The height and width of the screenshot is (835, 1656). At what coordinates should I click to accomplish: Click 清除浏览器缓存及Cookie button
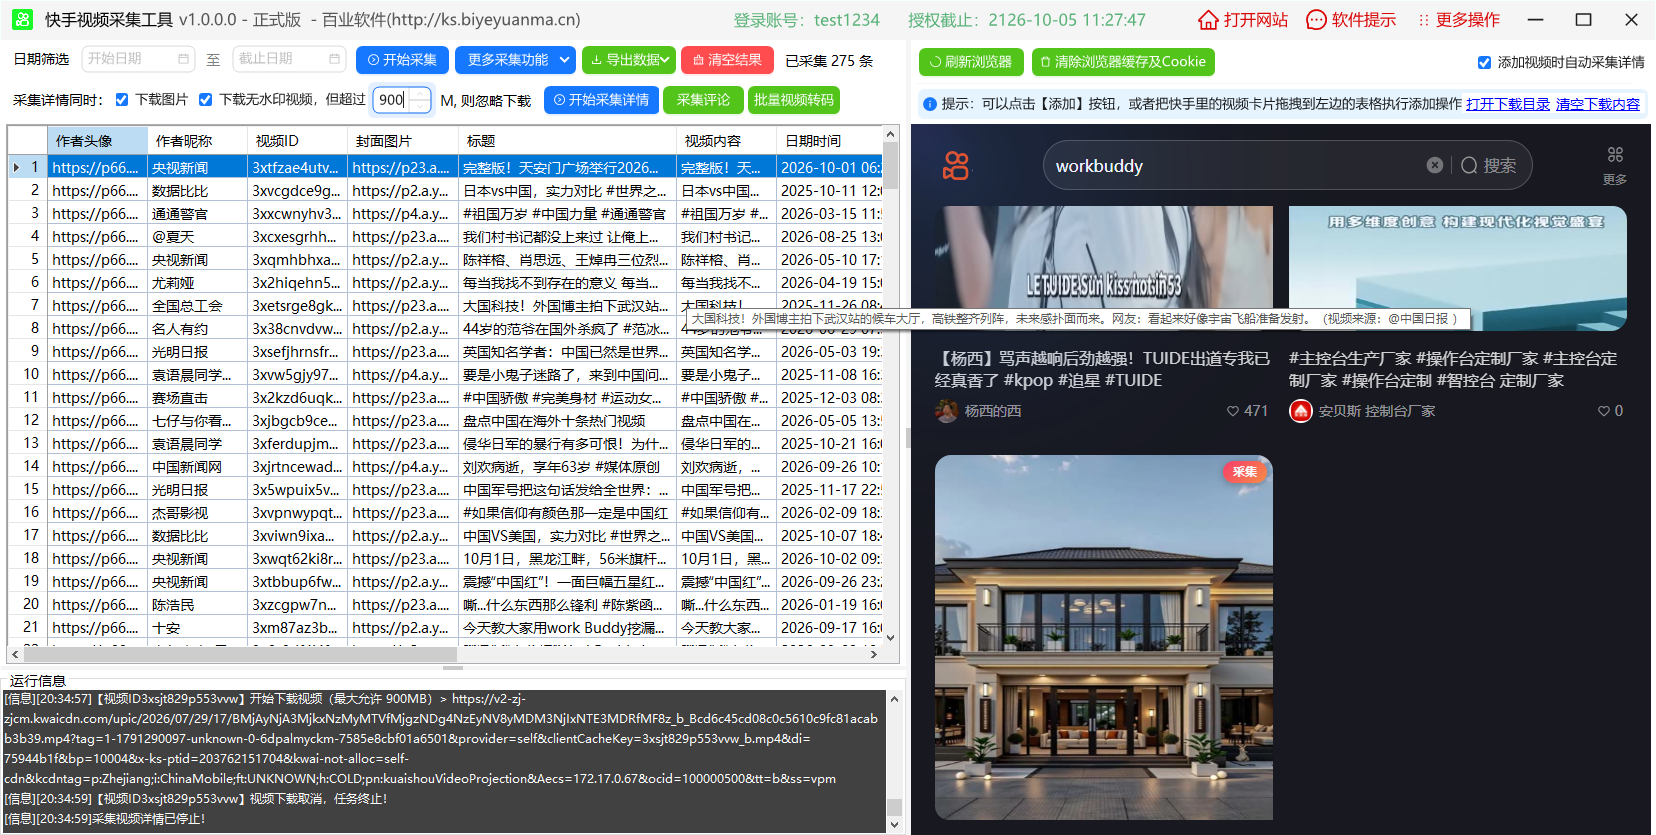click(1123, 62)
